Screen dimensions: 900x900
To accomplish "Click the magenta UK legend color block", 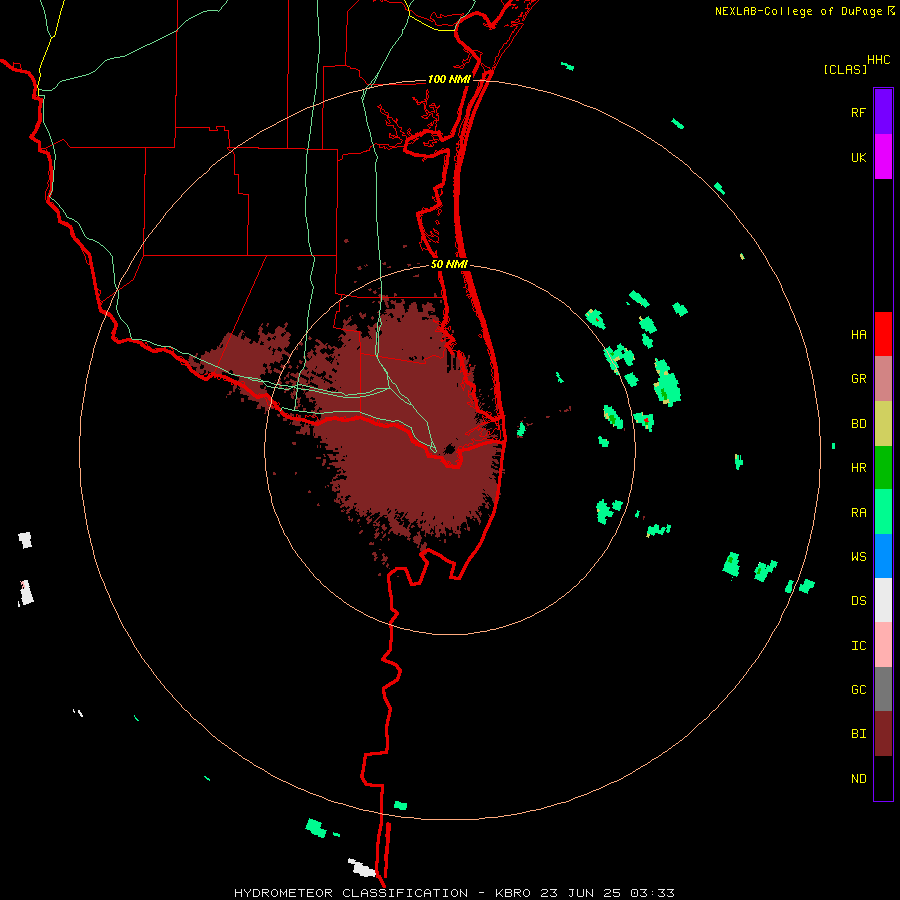I will [883, 157].
